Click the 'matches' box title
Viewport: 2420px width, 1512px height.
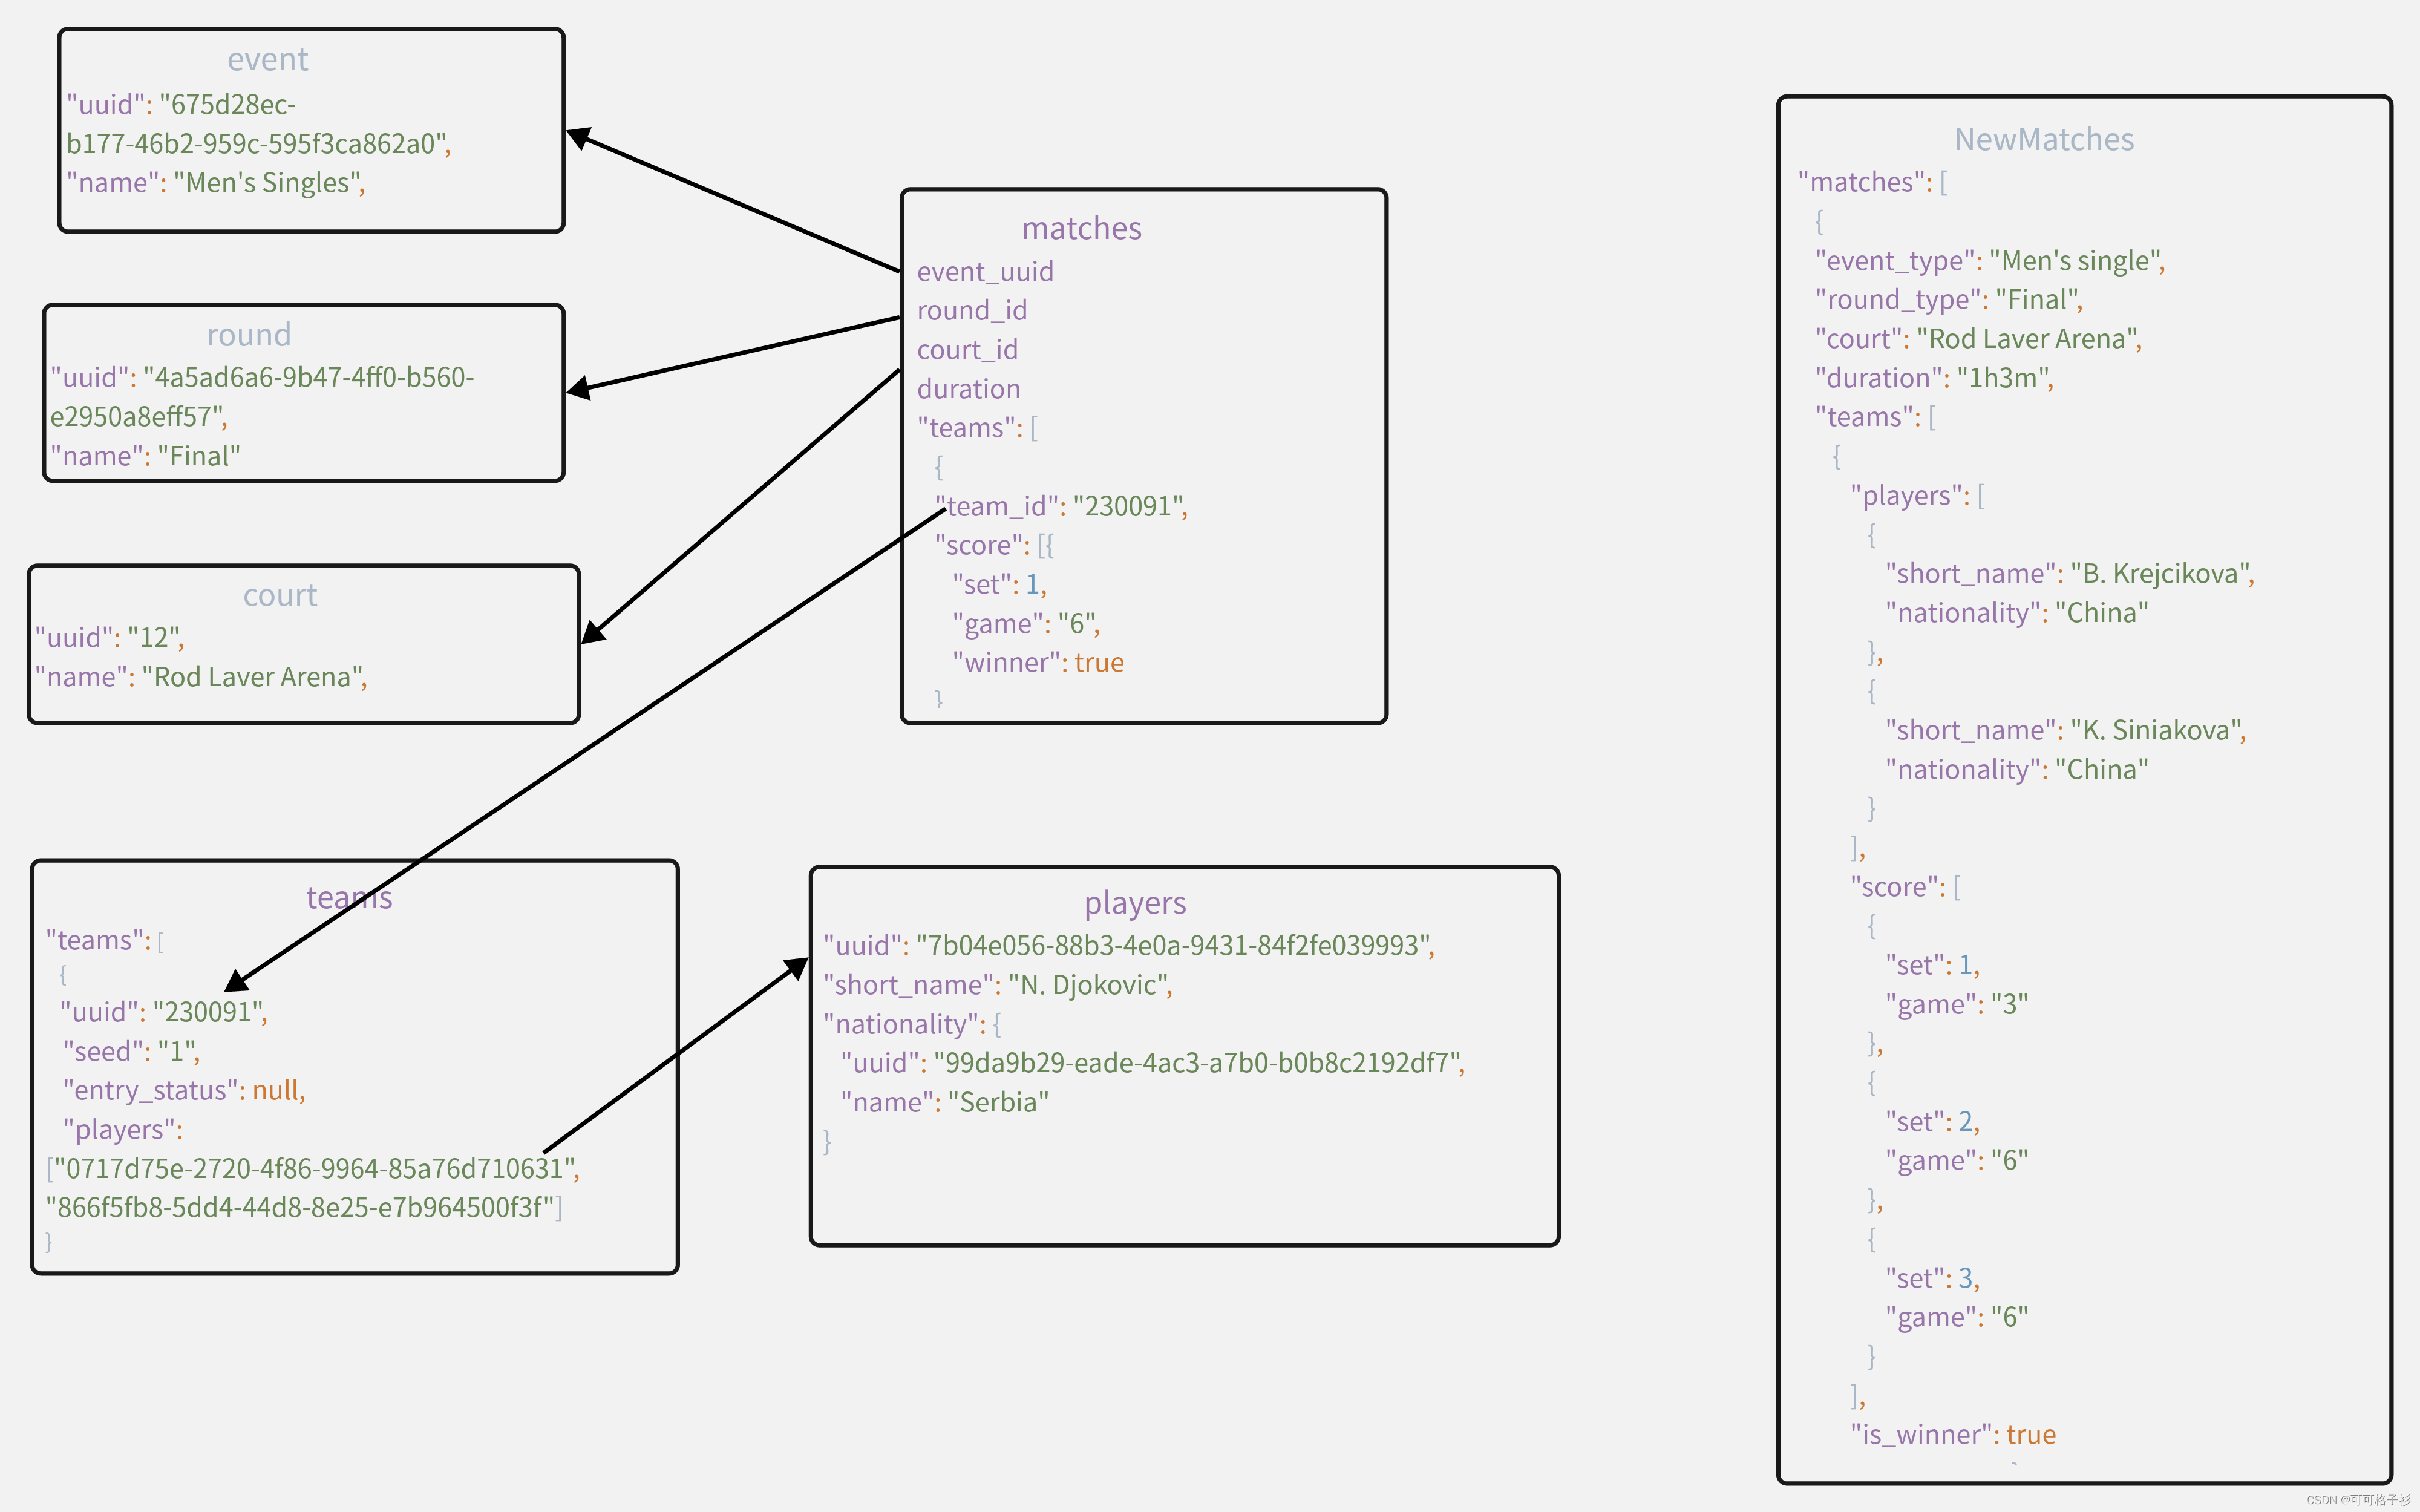click(1081, 229)
